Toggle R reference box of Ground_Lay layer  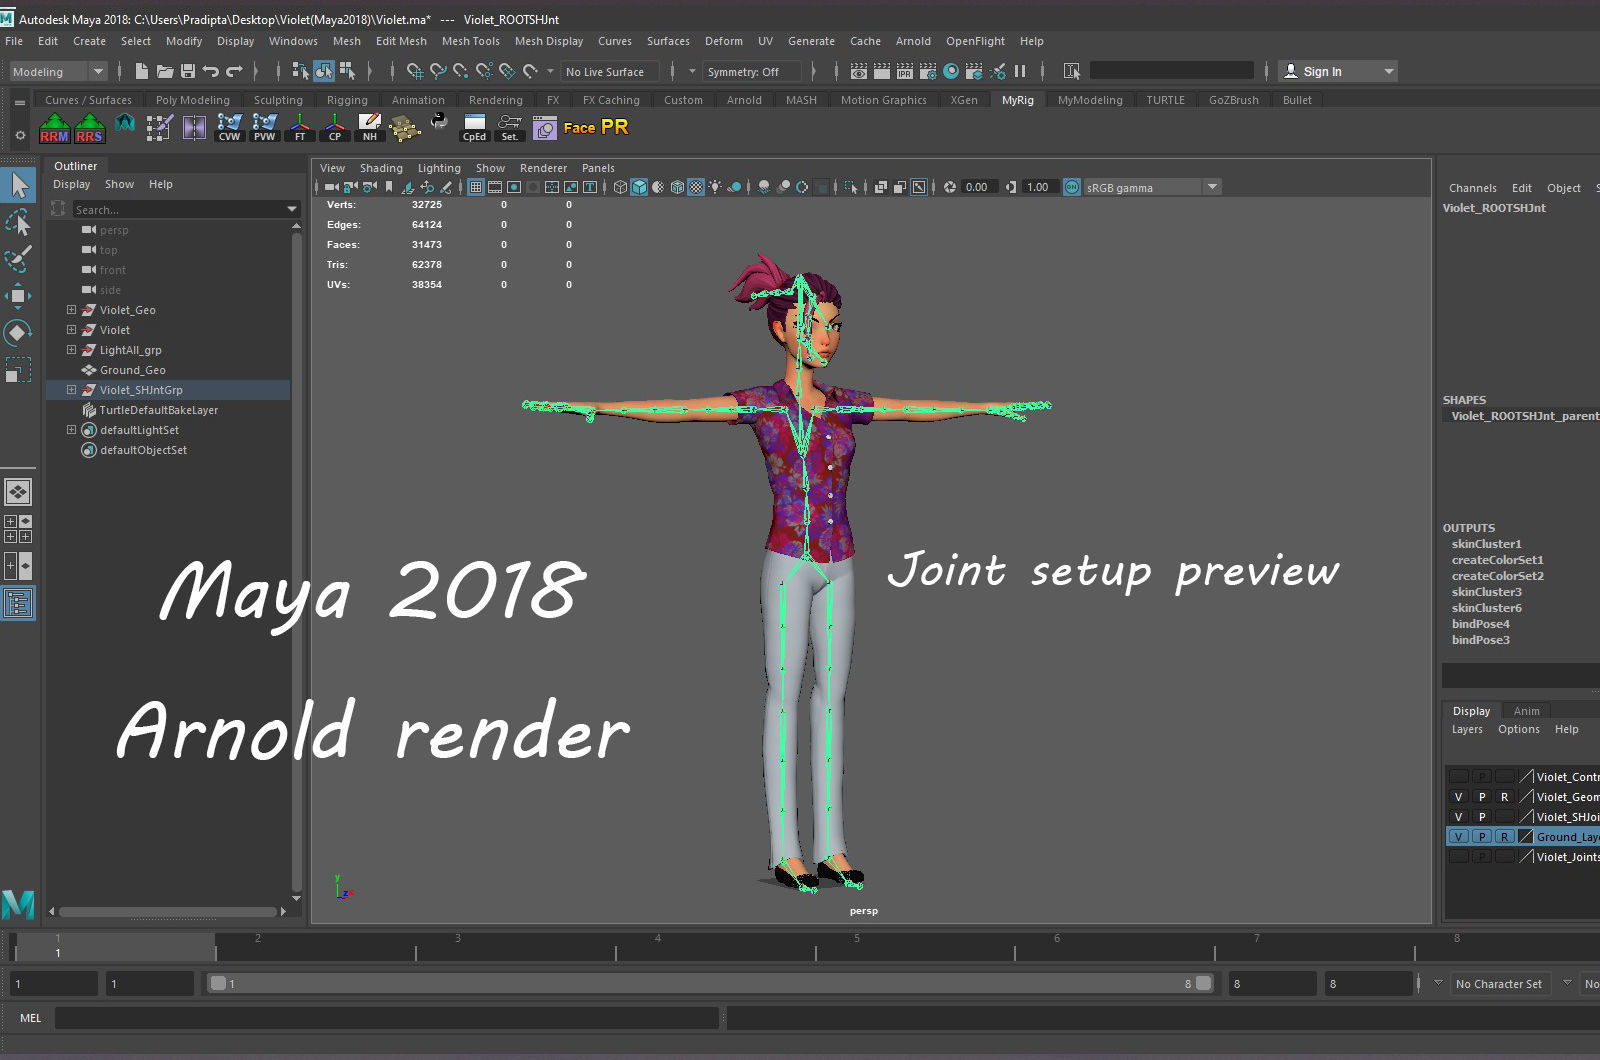tap(1504, 837)
